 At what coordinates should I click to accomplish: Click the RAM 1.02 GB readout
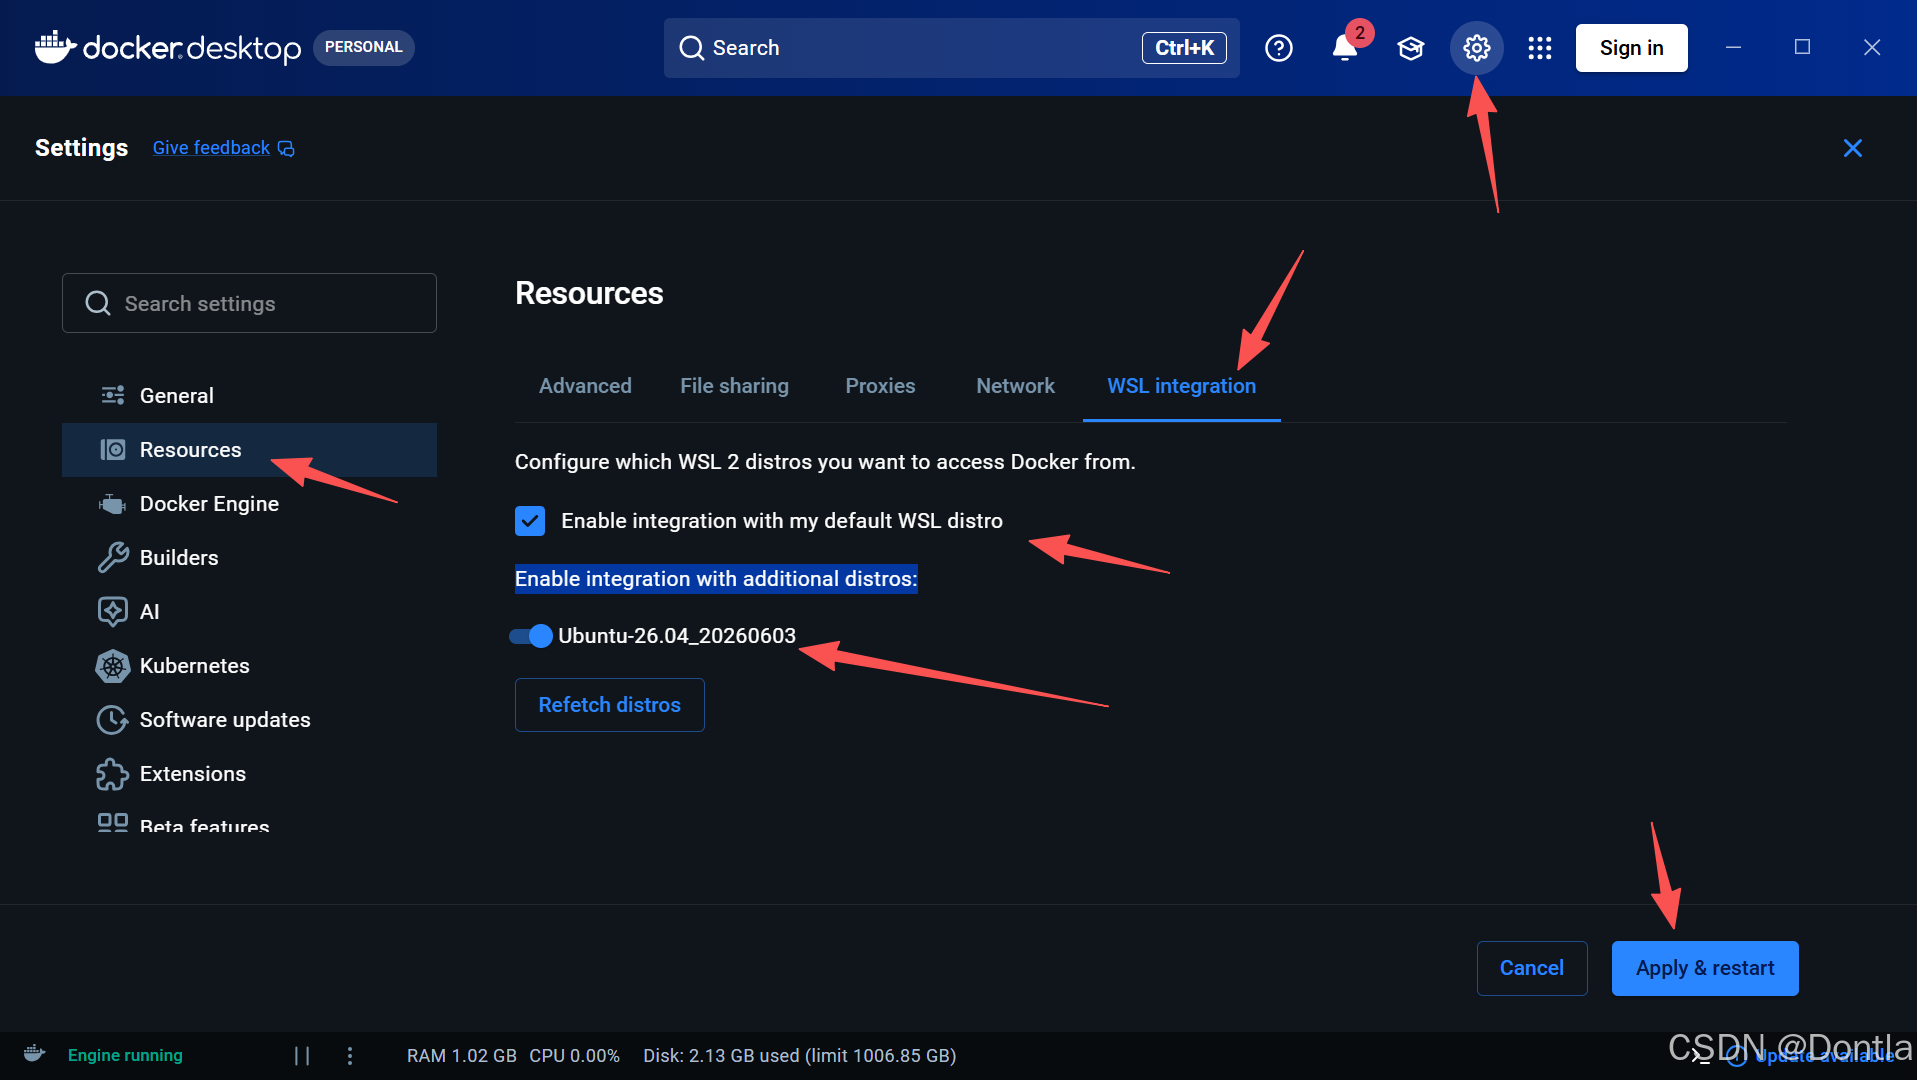point(461,1055)
